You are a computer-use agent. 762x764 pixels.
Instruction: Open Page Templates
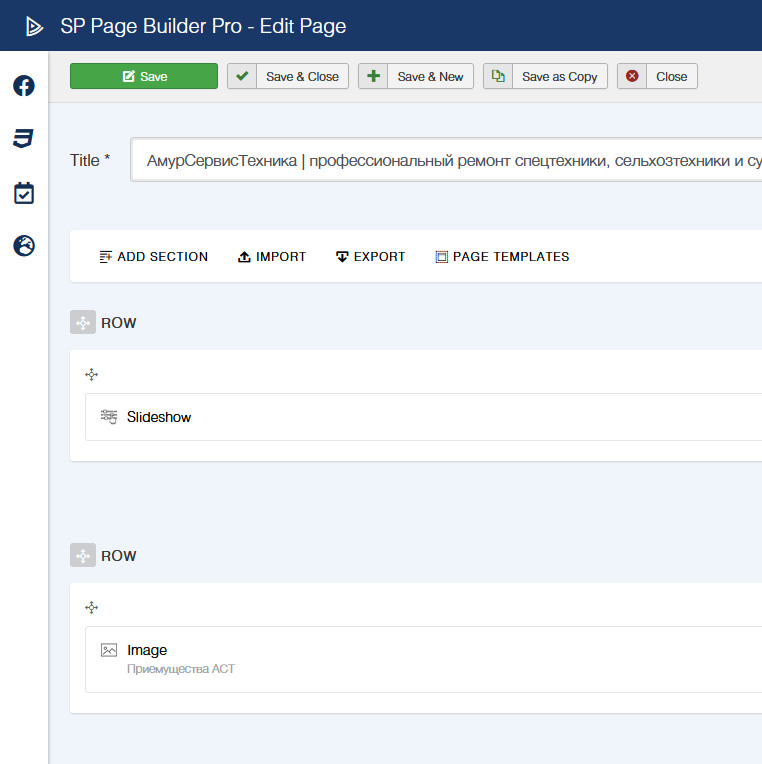(502, 257)
